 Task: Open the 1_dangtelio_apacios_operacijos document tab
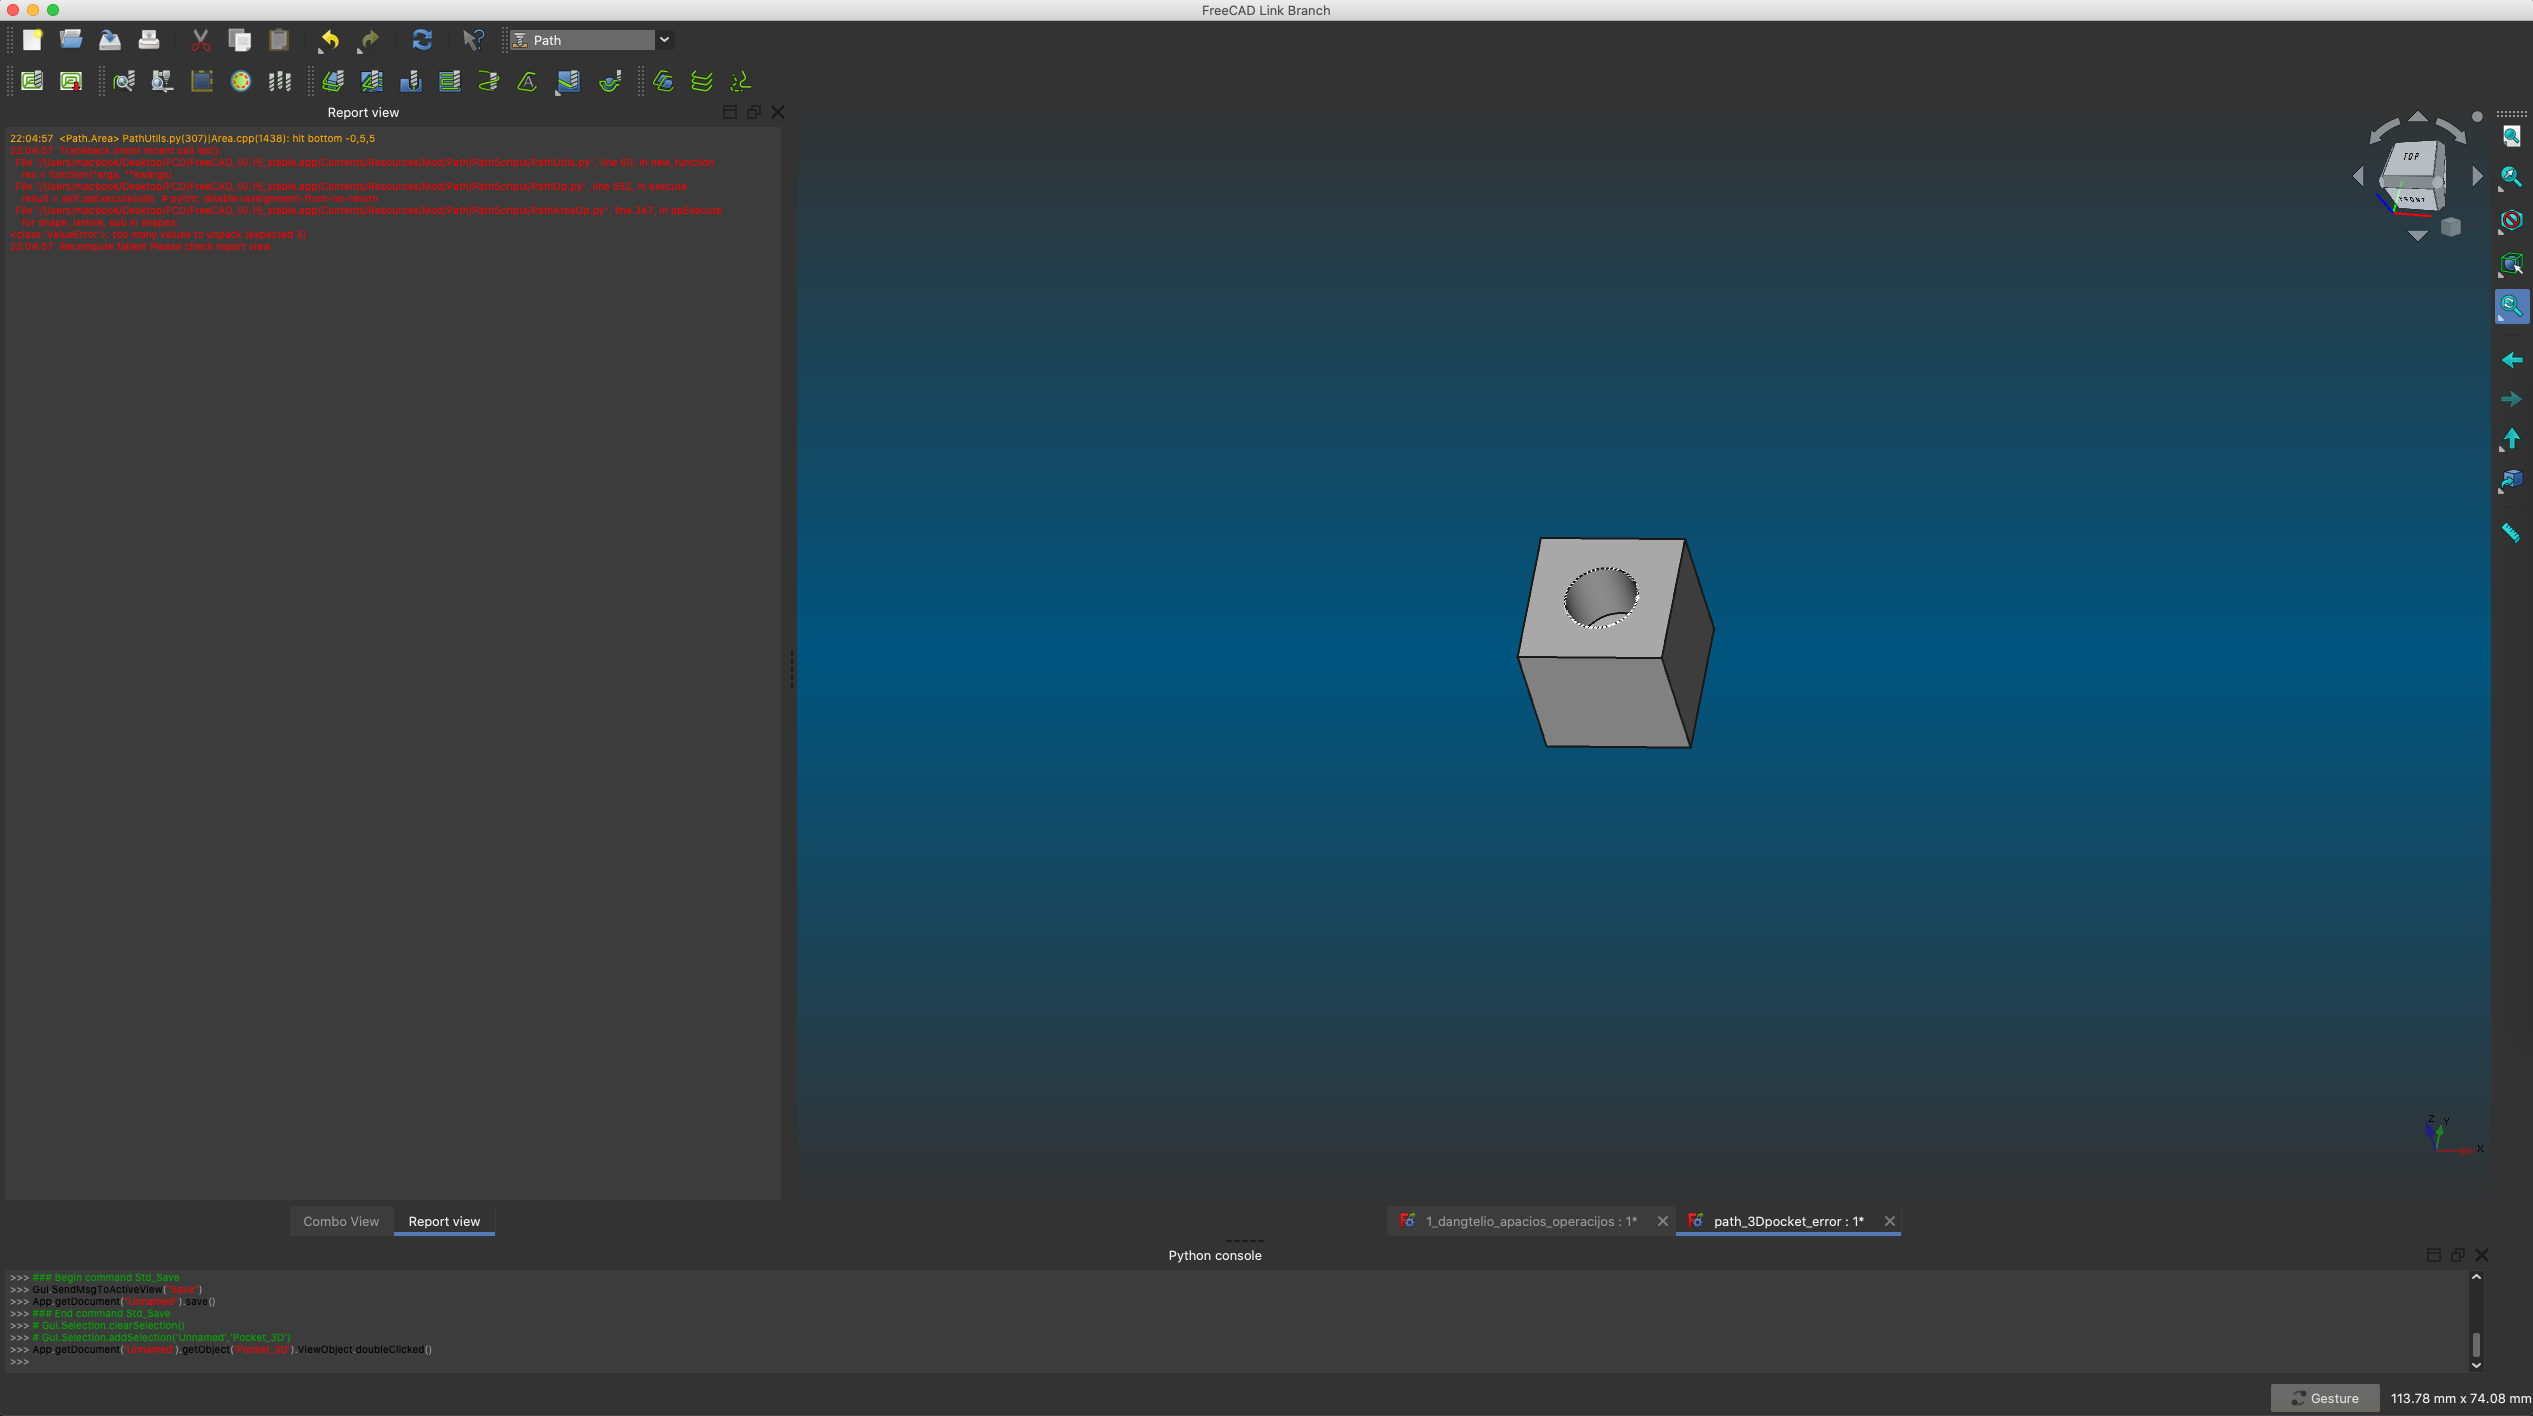(1525, 1221)
